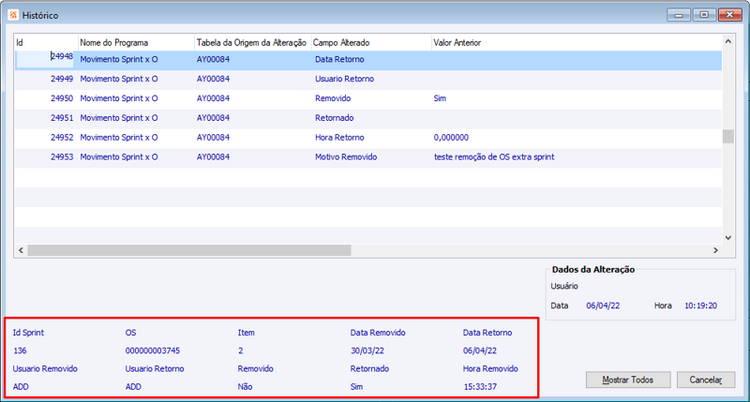Close the Histórico window

pyautogui.click(x=729, y=15)
